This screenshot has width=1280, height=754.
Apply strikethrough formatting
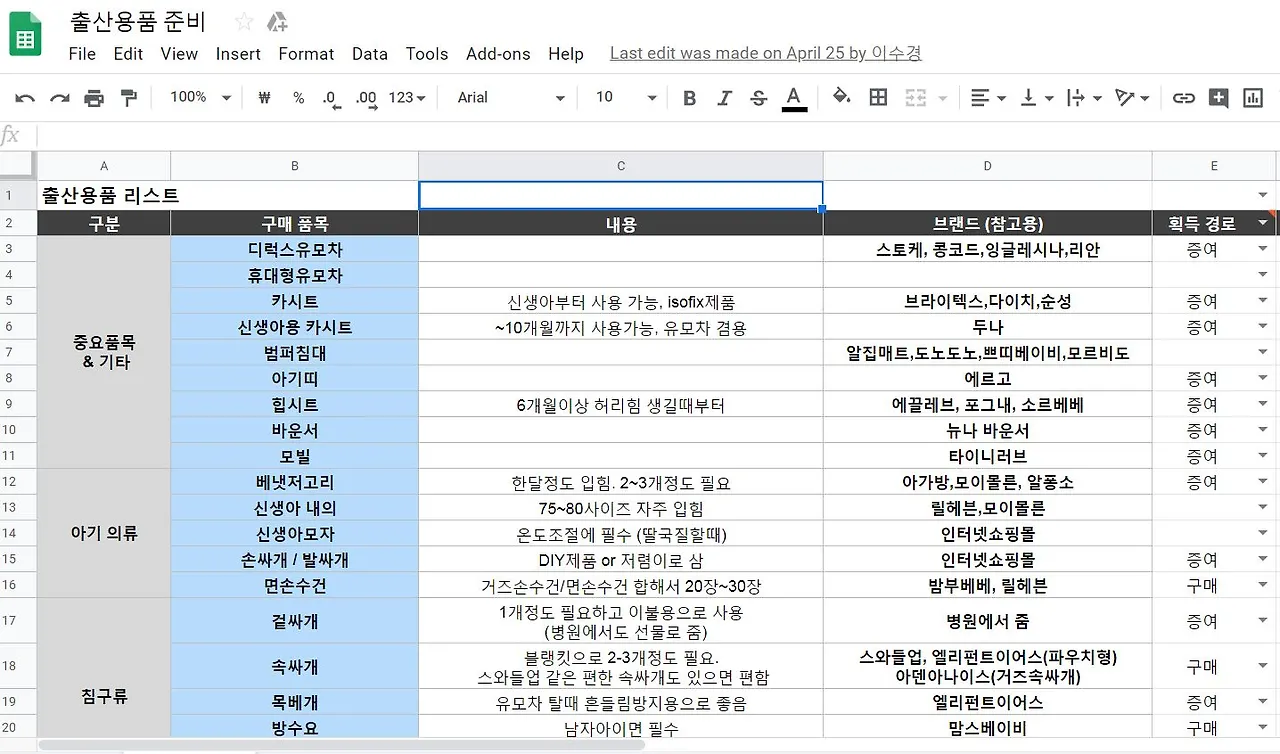(x=758, y=97)
